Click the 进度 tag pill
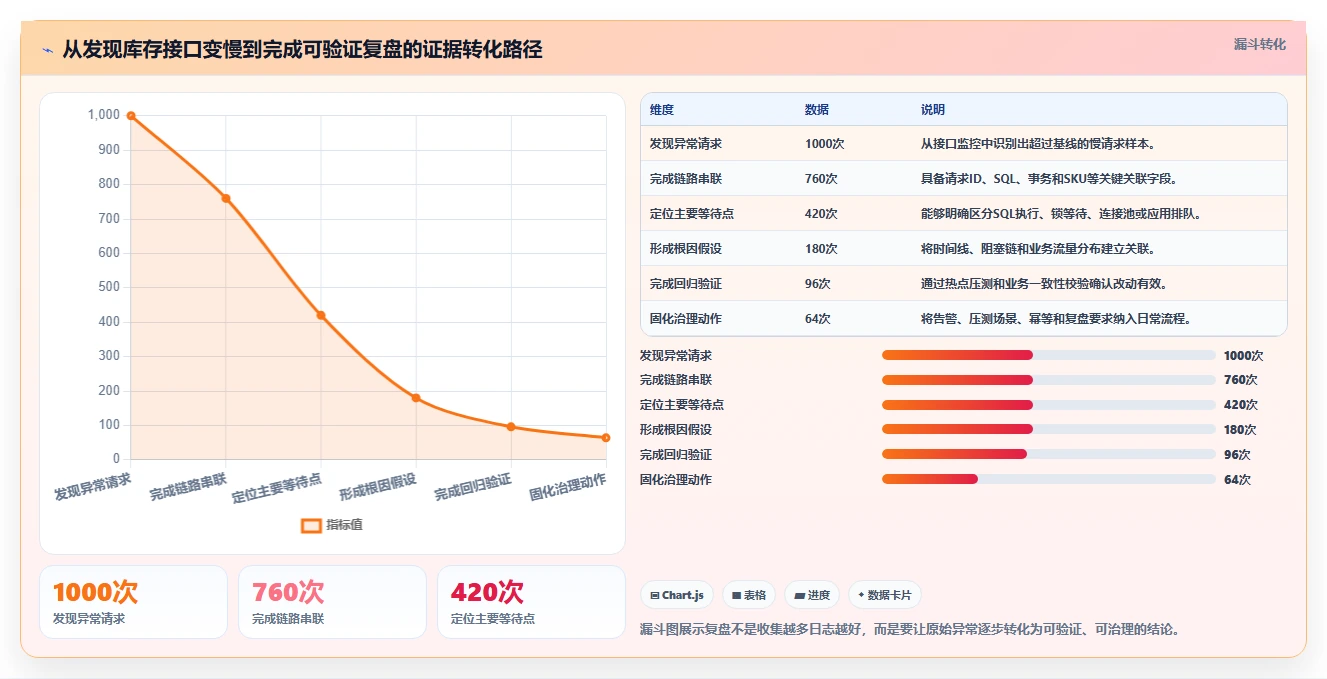Screen dimensions: 1327x679 point(812,595)
